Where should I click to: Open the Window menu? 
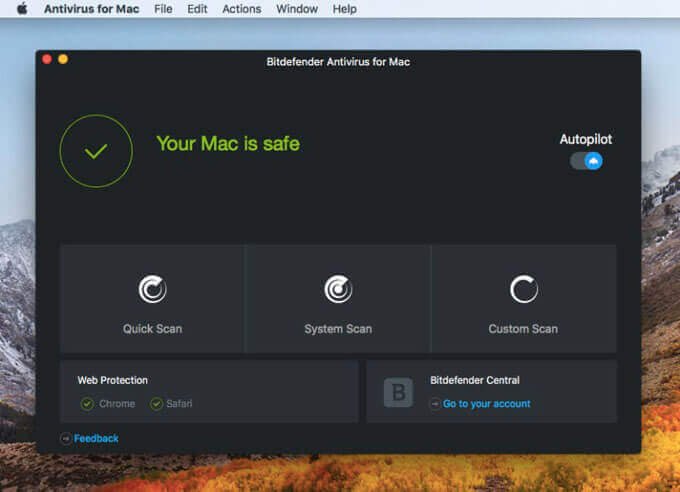point(297,9)
